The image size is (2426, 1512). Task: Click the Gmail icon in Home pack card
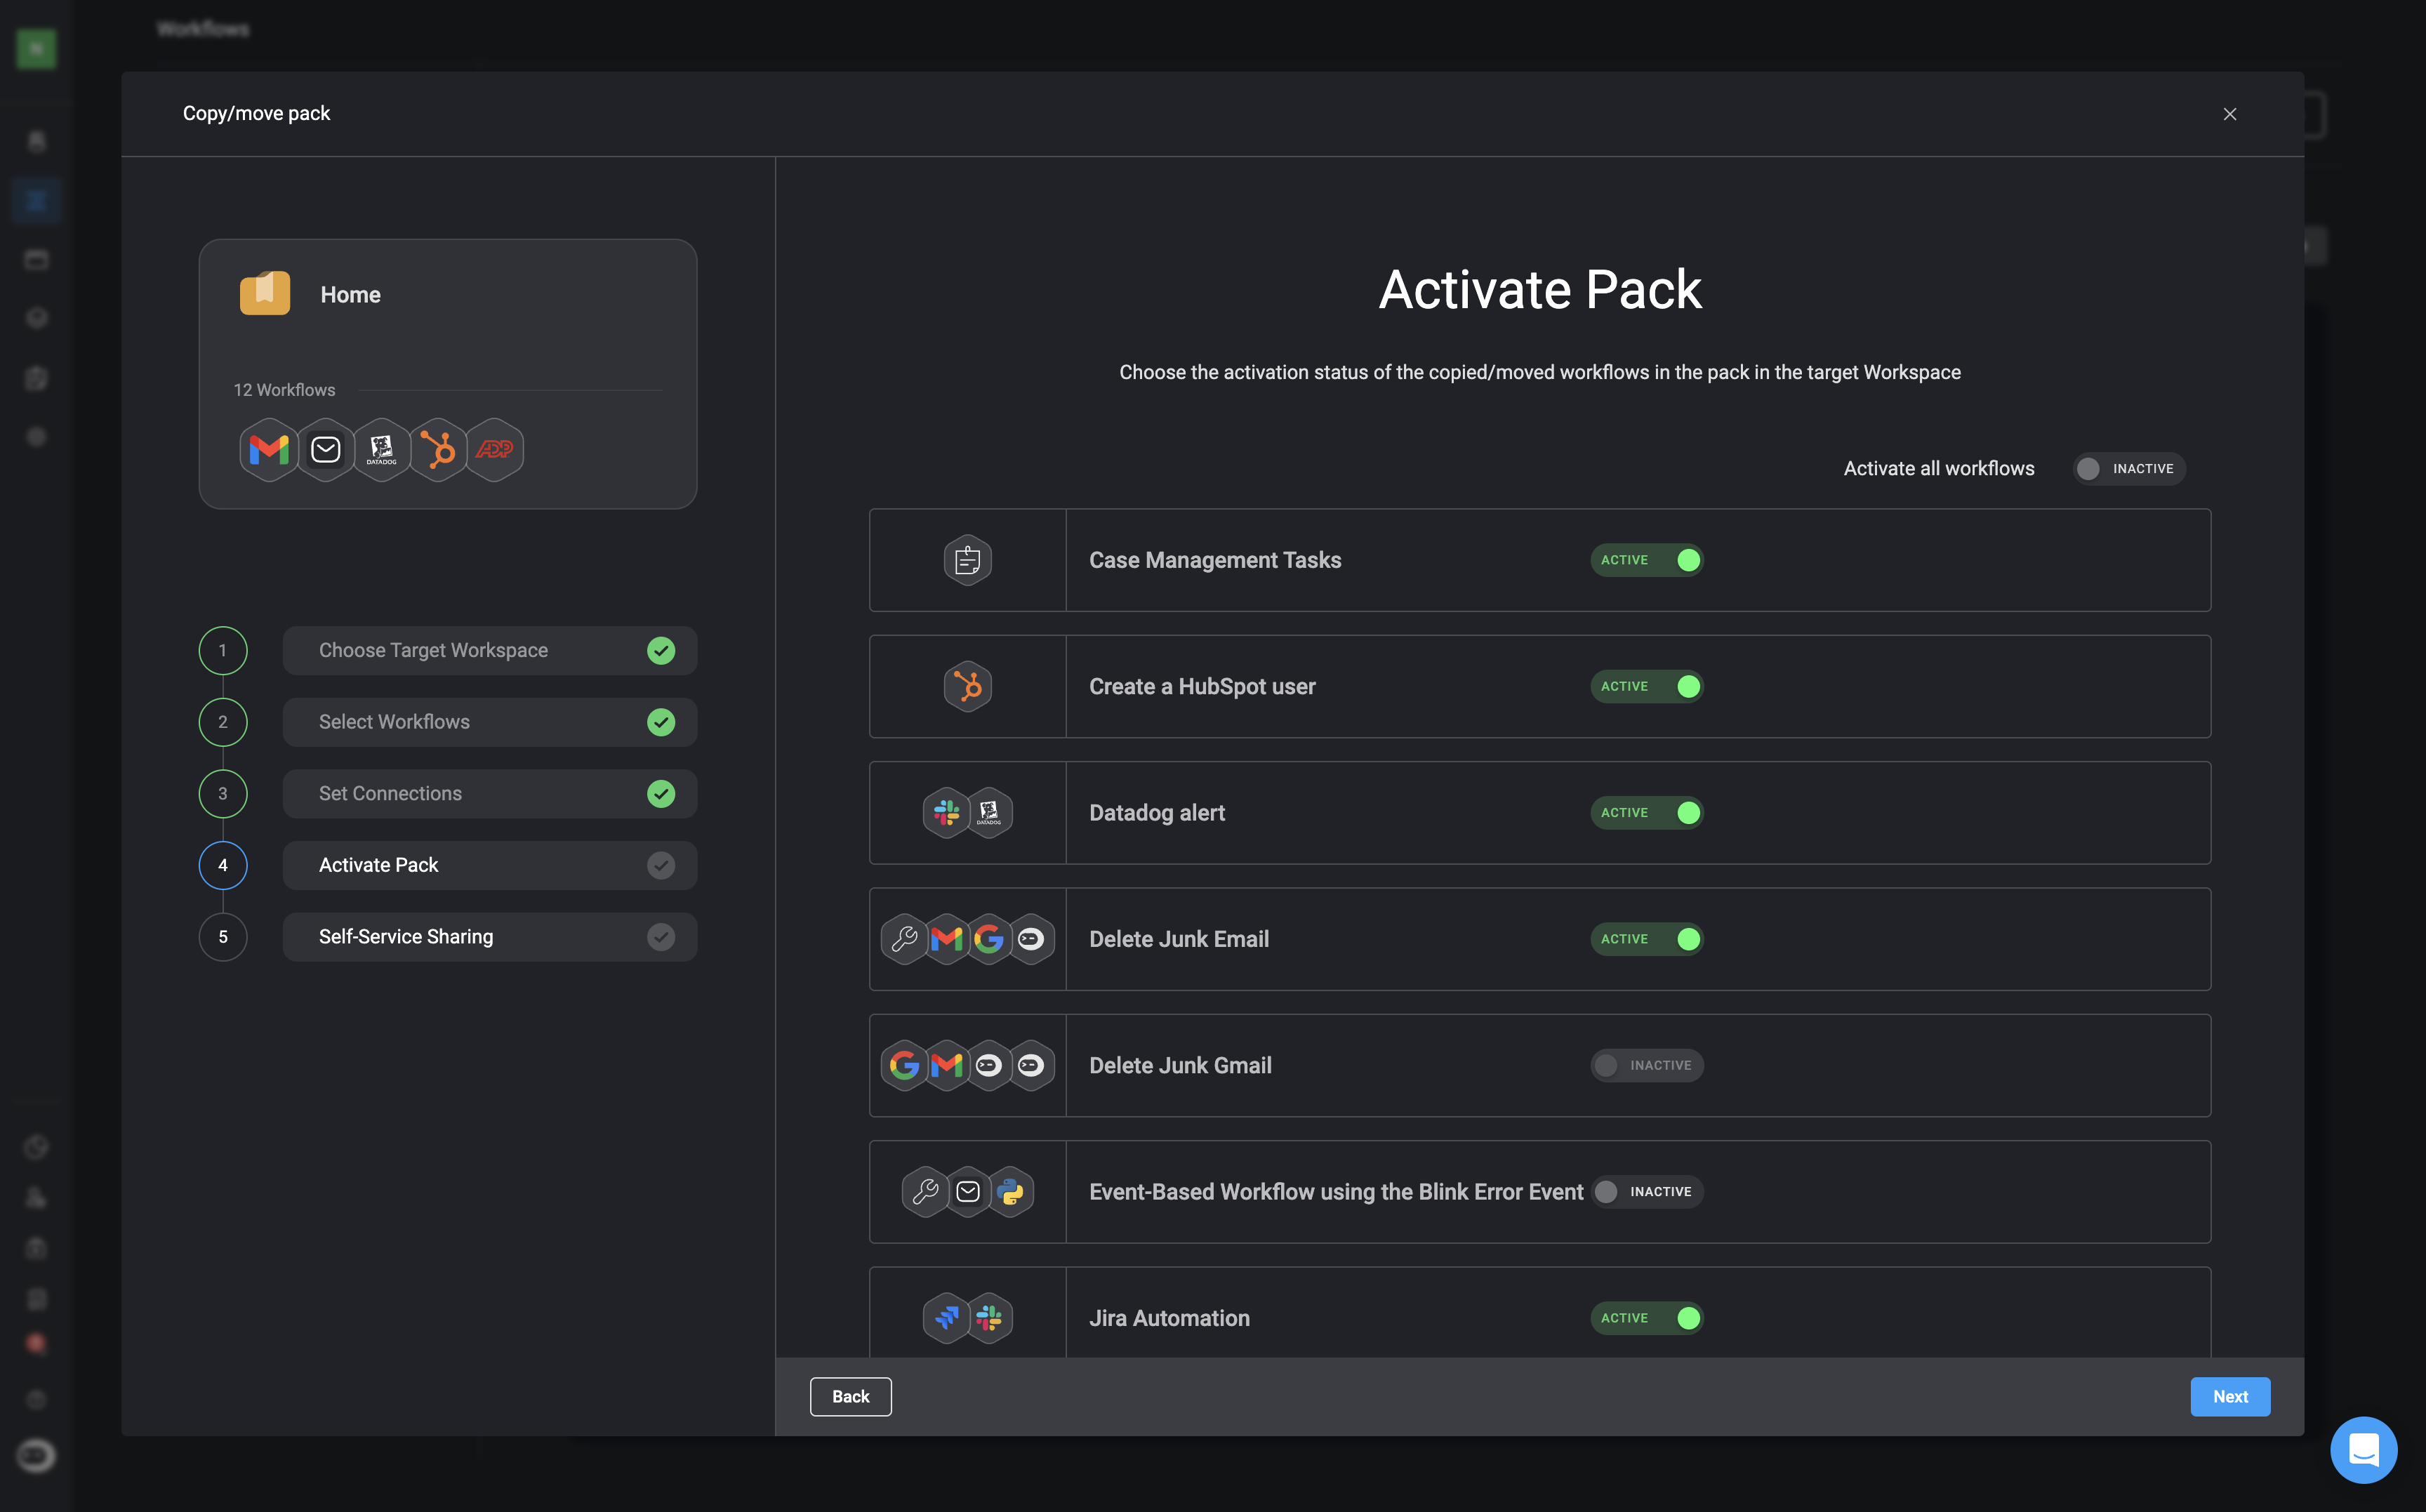269,450
